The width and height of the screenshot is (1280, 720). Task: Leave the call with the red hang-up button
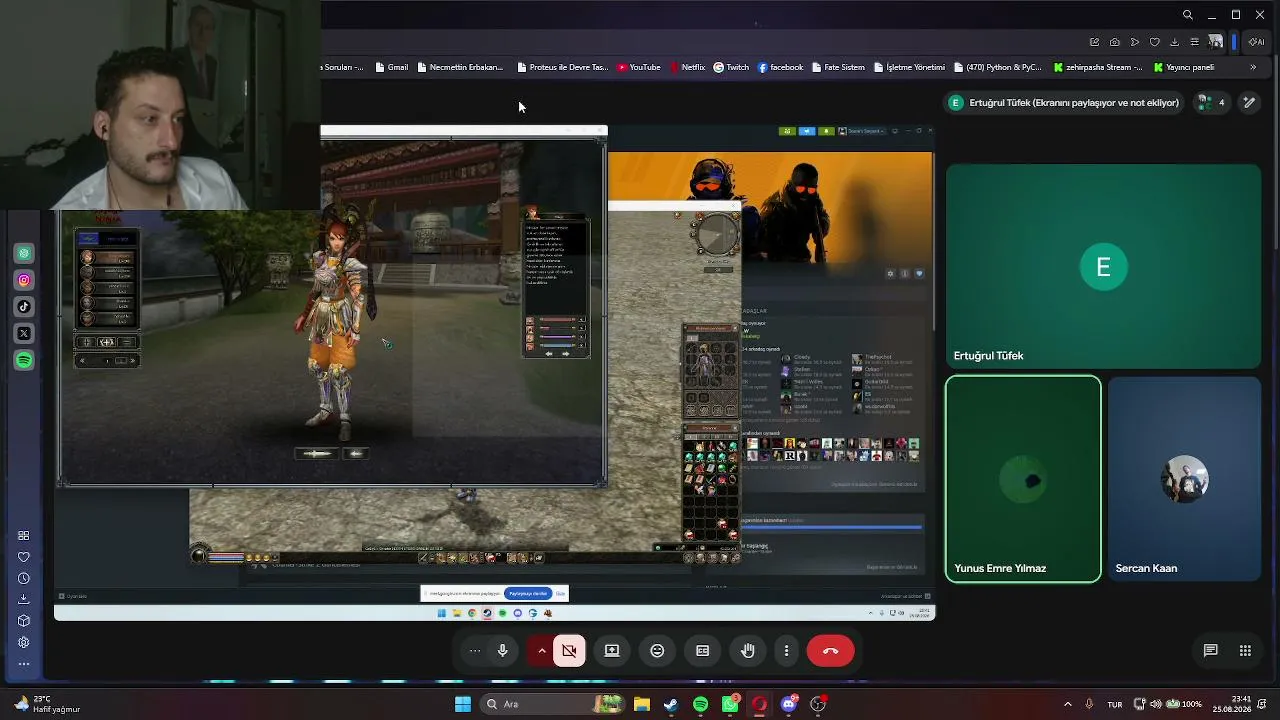tap(830, 651)
